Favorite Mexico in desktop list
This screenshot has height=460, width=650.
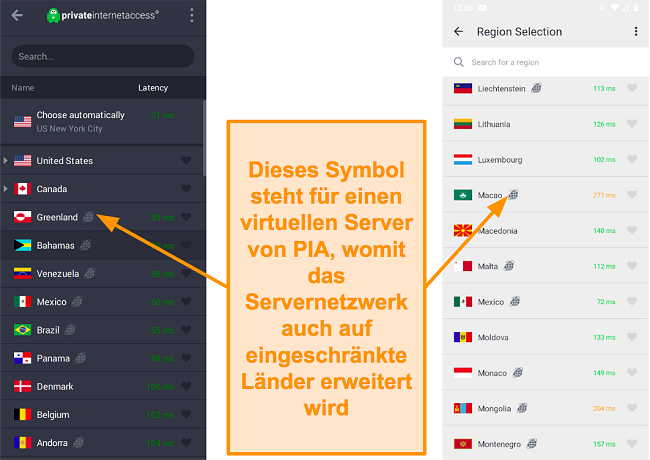pyautogui.click(x=187, y=301)
